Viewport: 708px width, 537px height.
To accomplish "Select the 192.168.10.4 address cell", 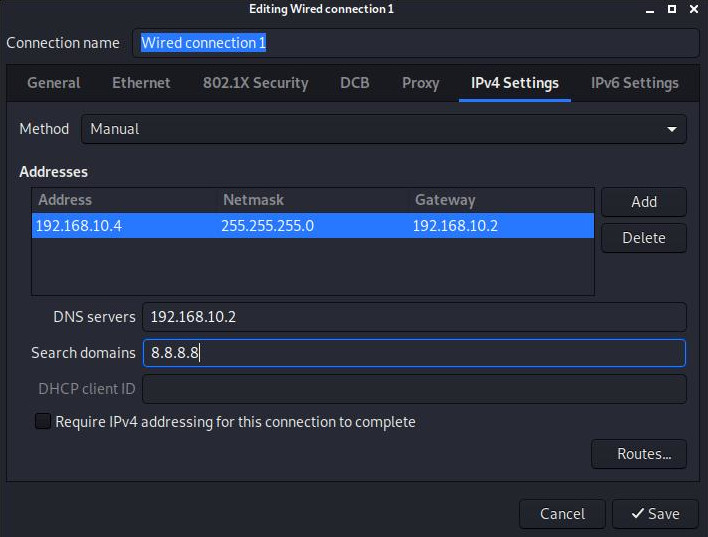I will coord(79,226).
